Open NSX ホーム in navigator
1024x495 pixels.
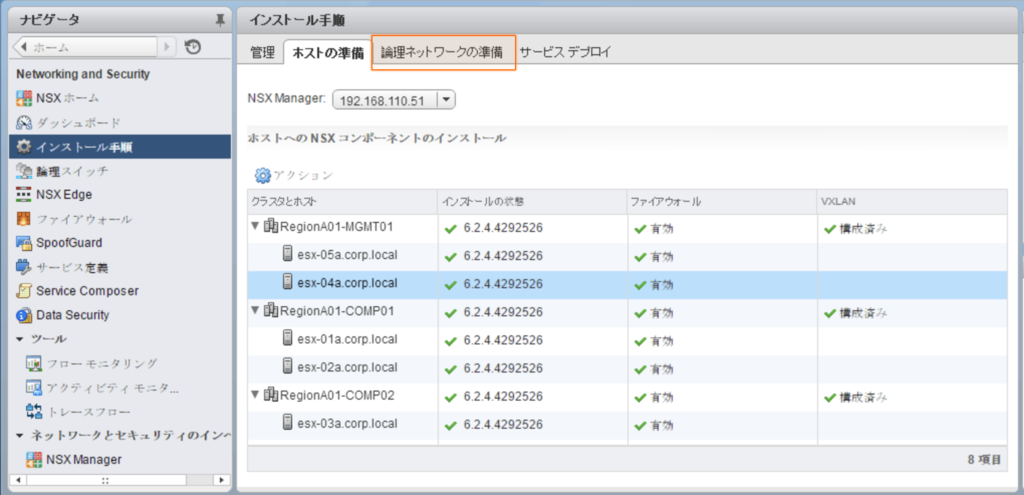coord(68,99)
